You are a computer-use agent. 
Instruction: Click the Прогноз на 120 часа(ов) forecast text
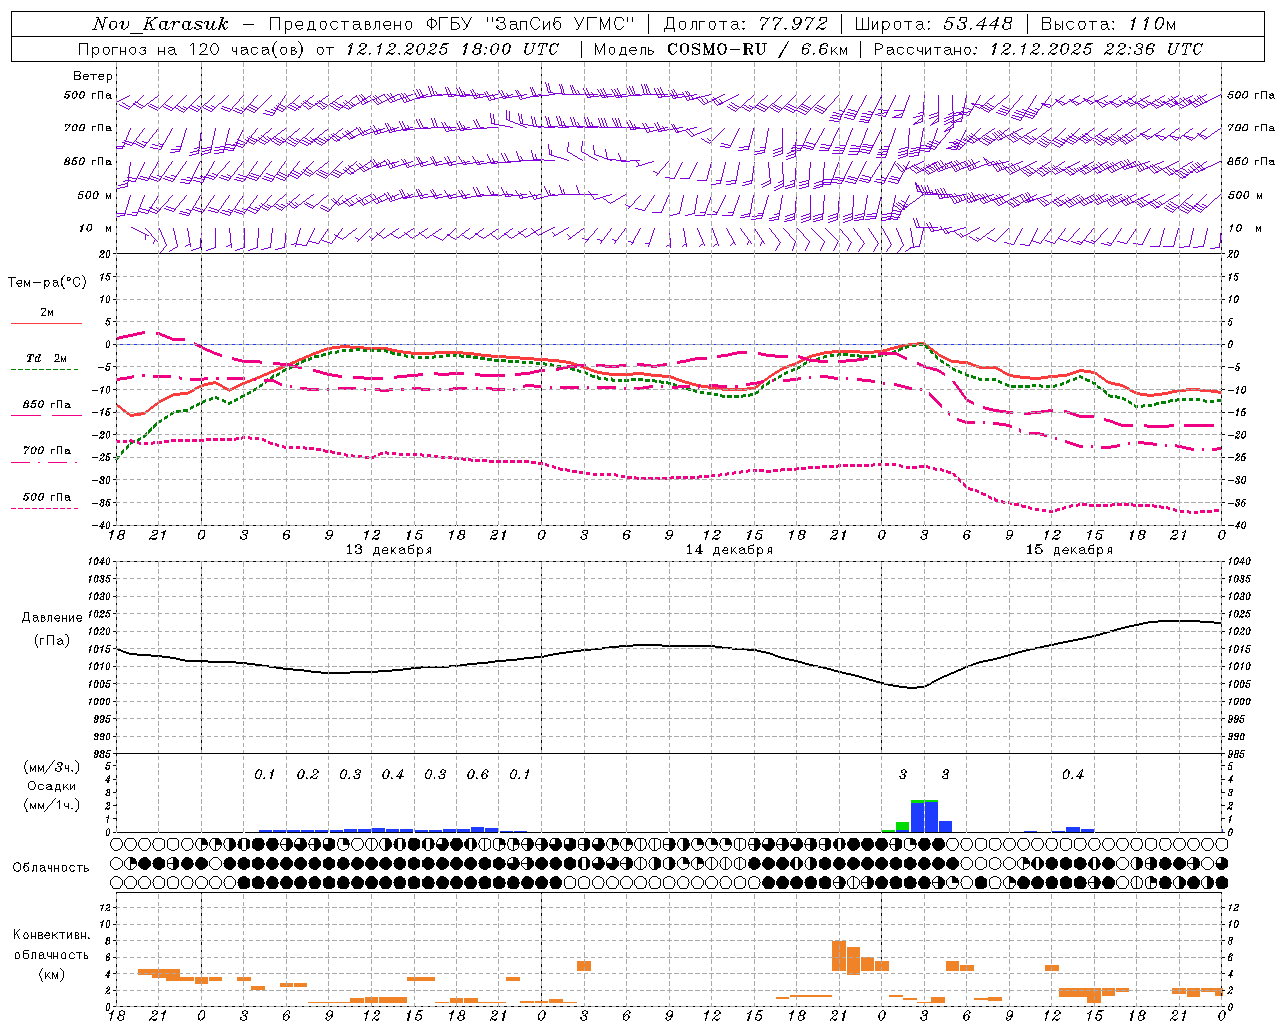click(x=193, y=49)
